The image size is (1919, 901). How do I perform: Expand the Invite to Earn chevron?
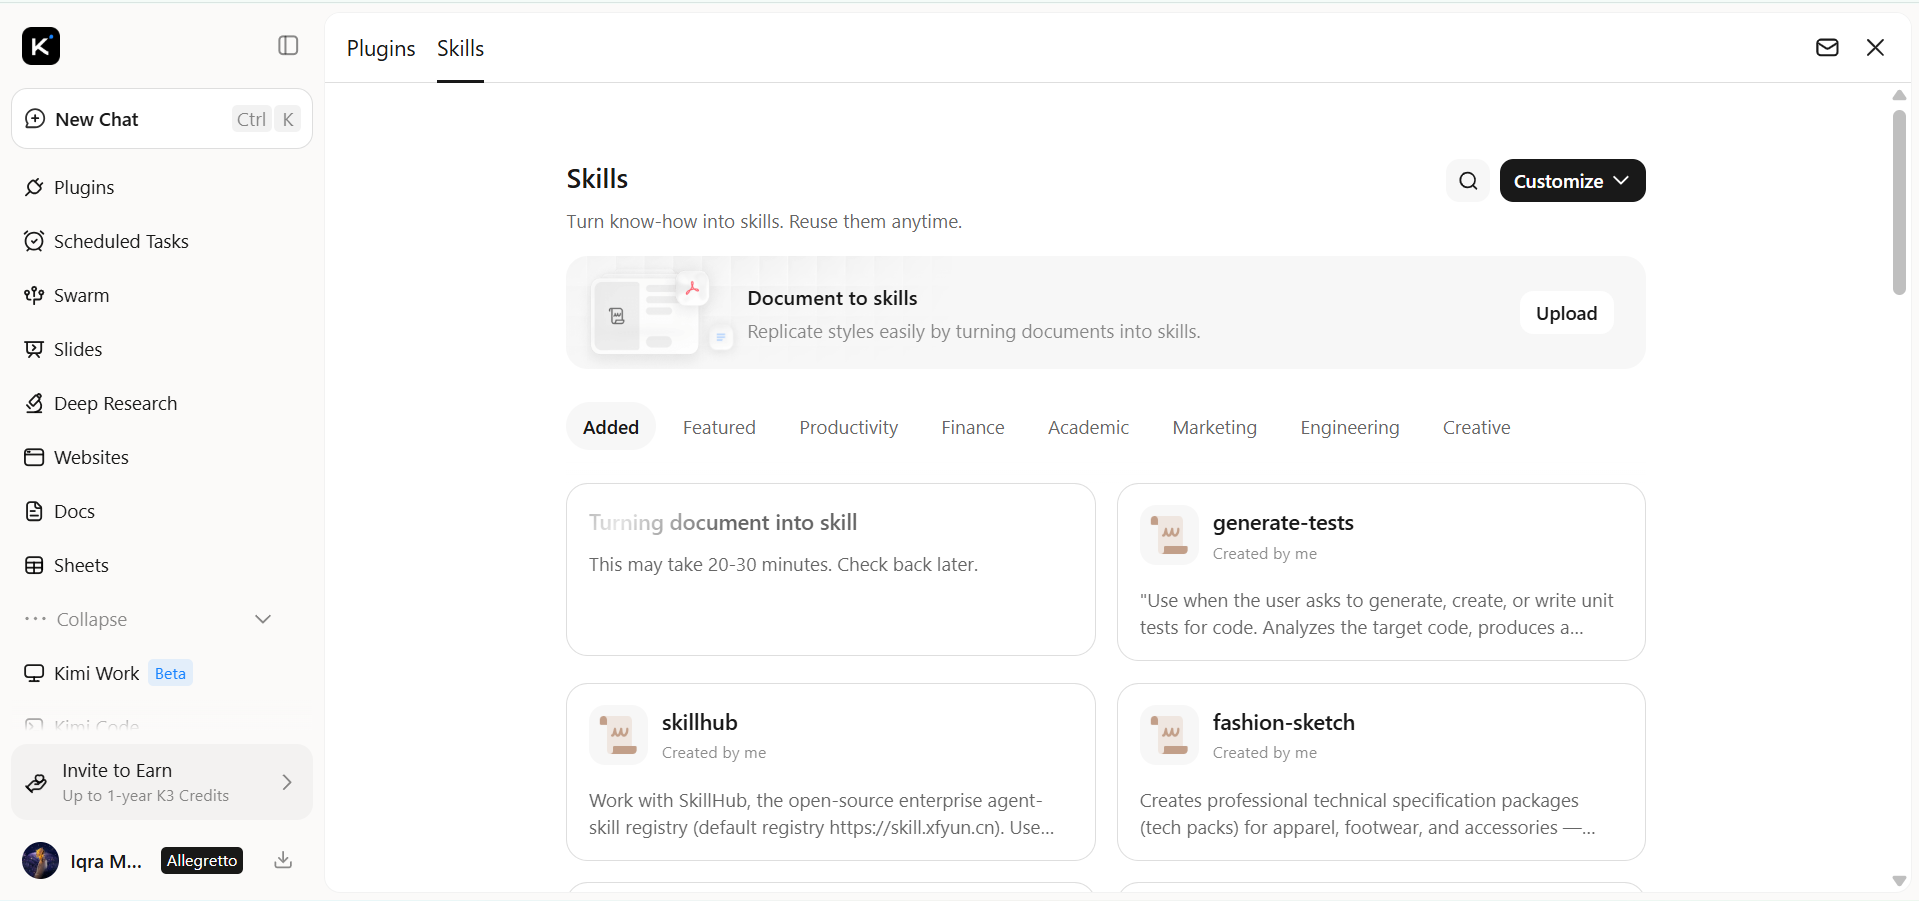pos(287,782)
